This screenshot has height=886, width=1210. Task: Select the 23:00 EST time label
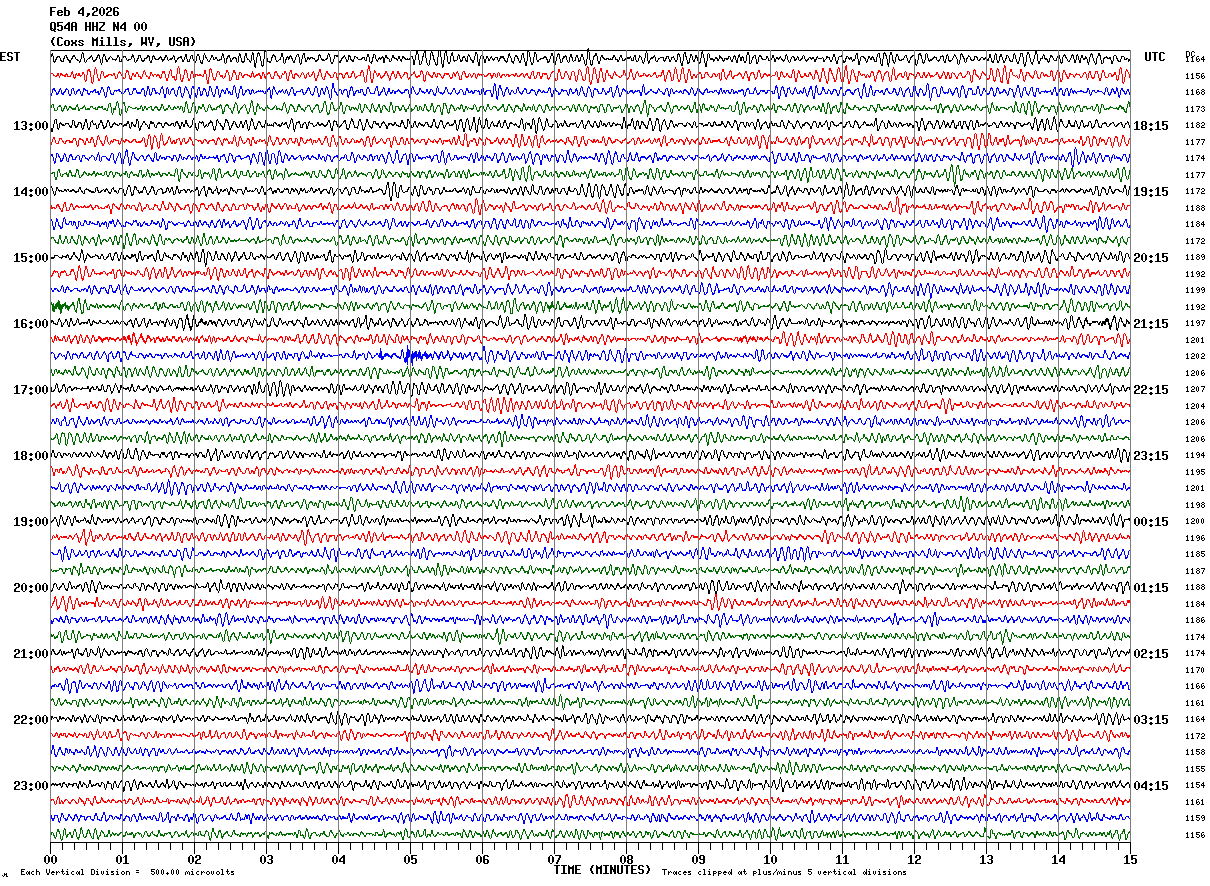tap(31, 786)
